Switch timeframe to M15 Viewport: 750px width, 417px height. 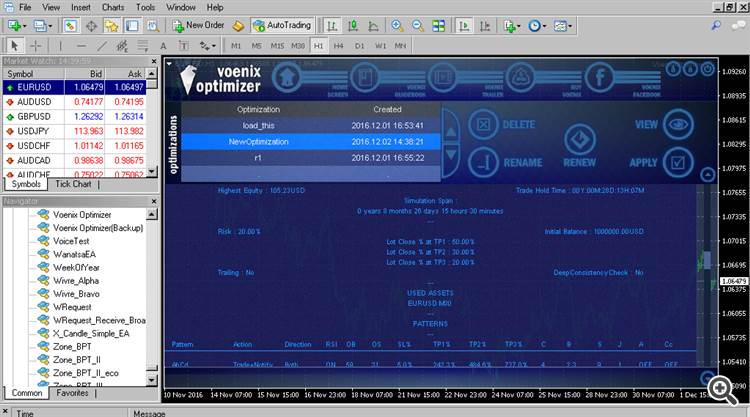pos(277,46)
